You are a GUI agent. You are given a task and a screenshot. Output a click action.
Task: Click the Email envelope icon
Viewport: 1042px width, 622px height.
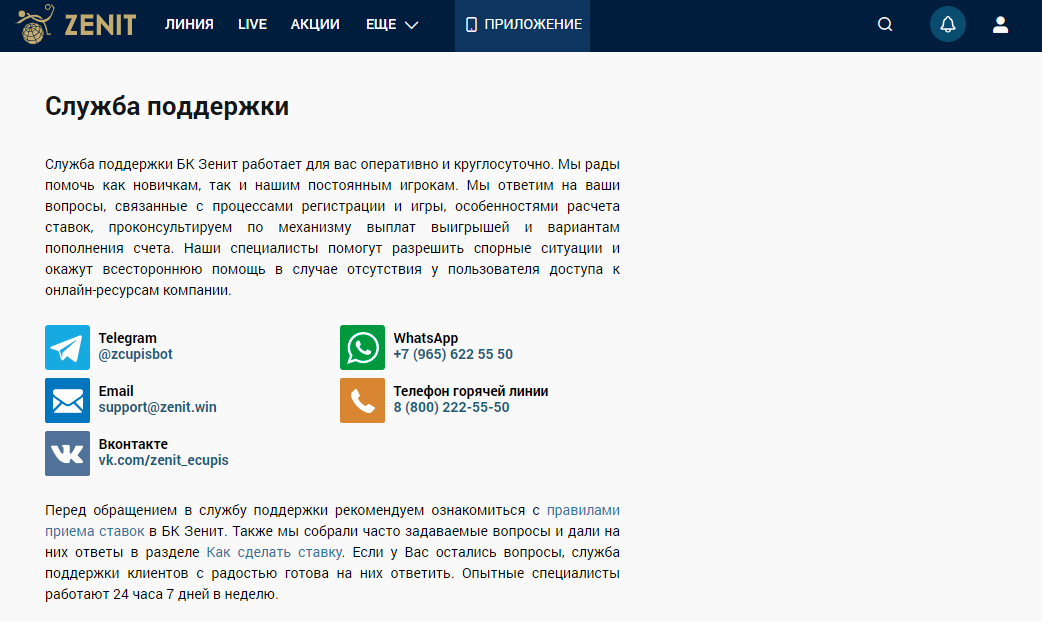click(67, 401)
